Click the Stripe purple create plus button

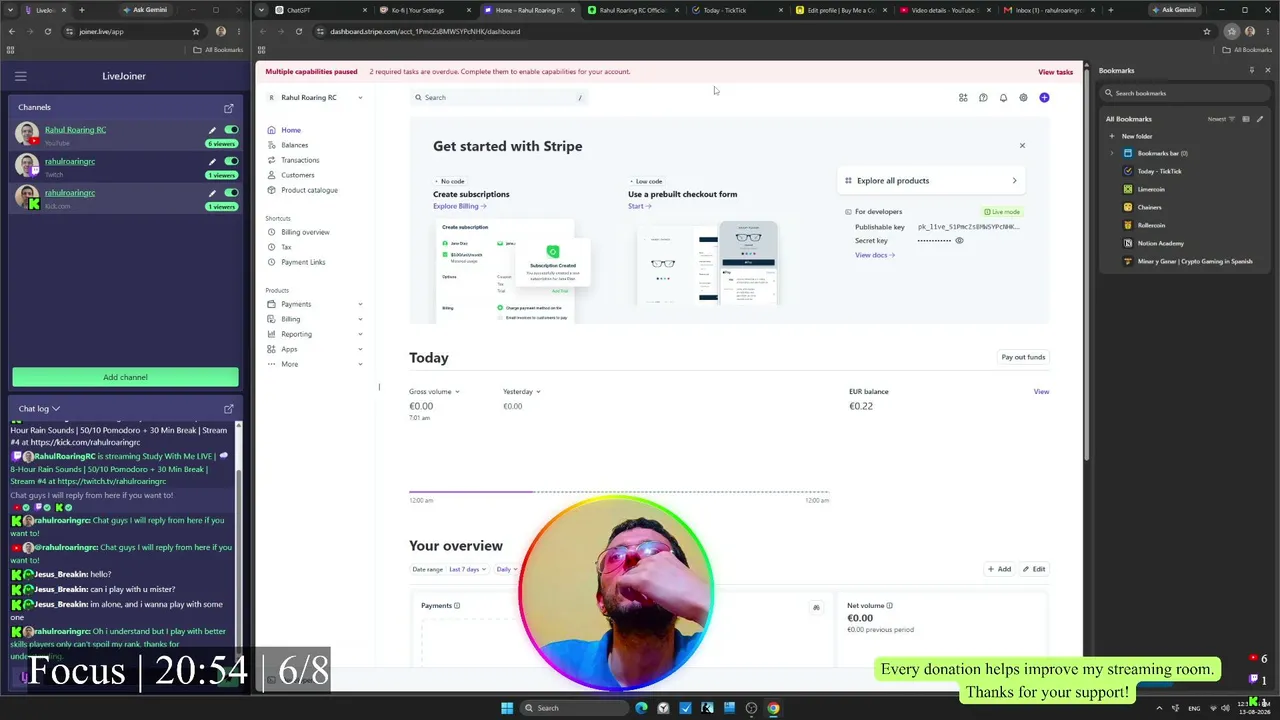tap(1044, 98)
